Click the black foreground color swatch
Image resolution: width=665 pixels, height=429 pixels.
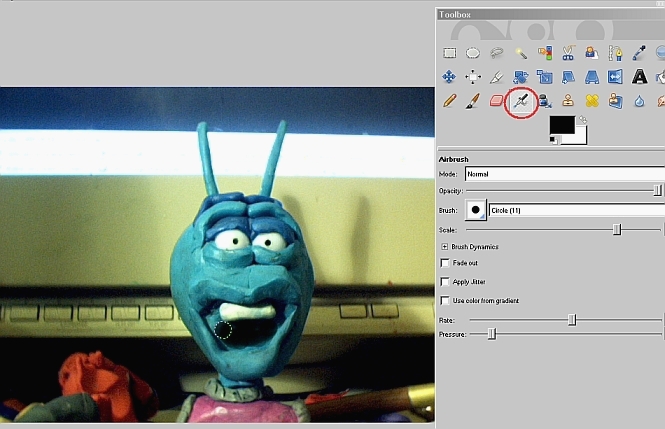point(559,124)
